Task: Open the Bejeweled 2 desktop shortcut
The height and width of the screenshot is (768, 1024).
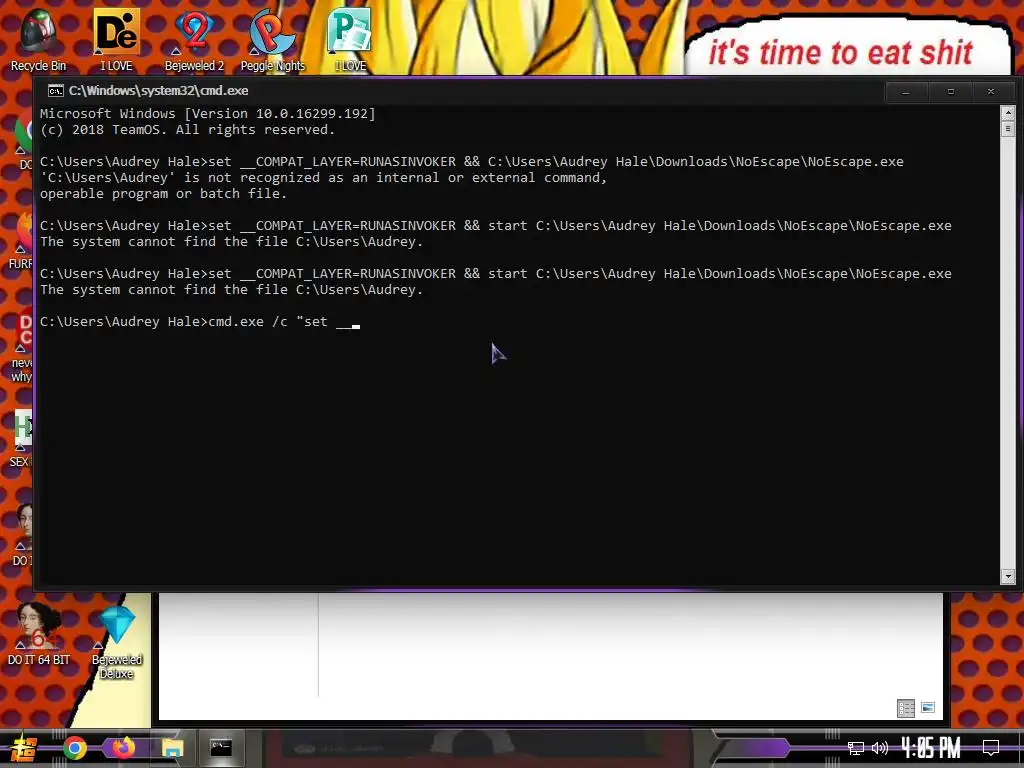Action: pyautogui.click(x=194, y=38)
